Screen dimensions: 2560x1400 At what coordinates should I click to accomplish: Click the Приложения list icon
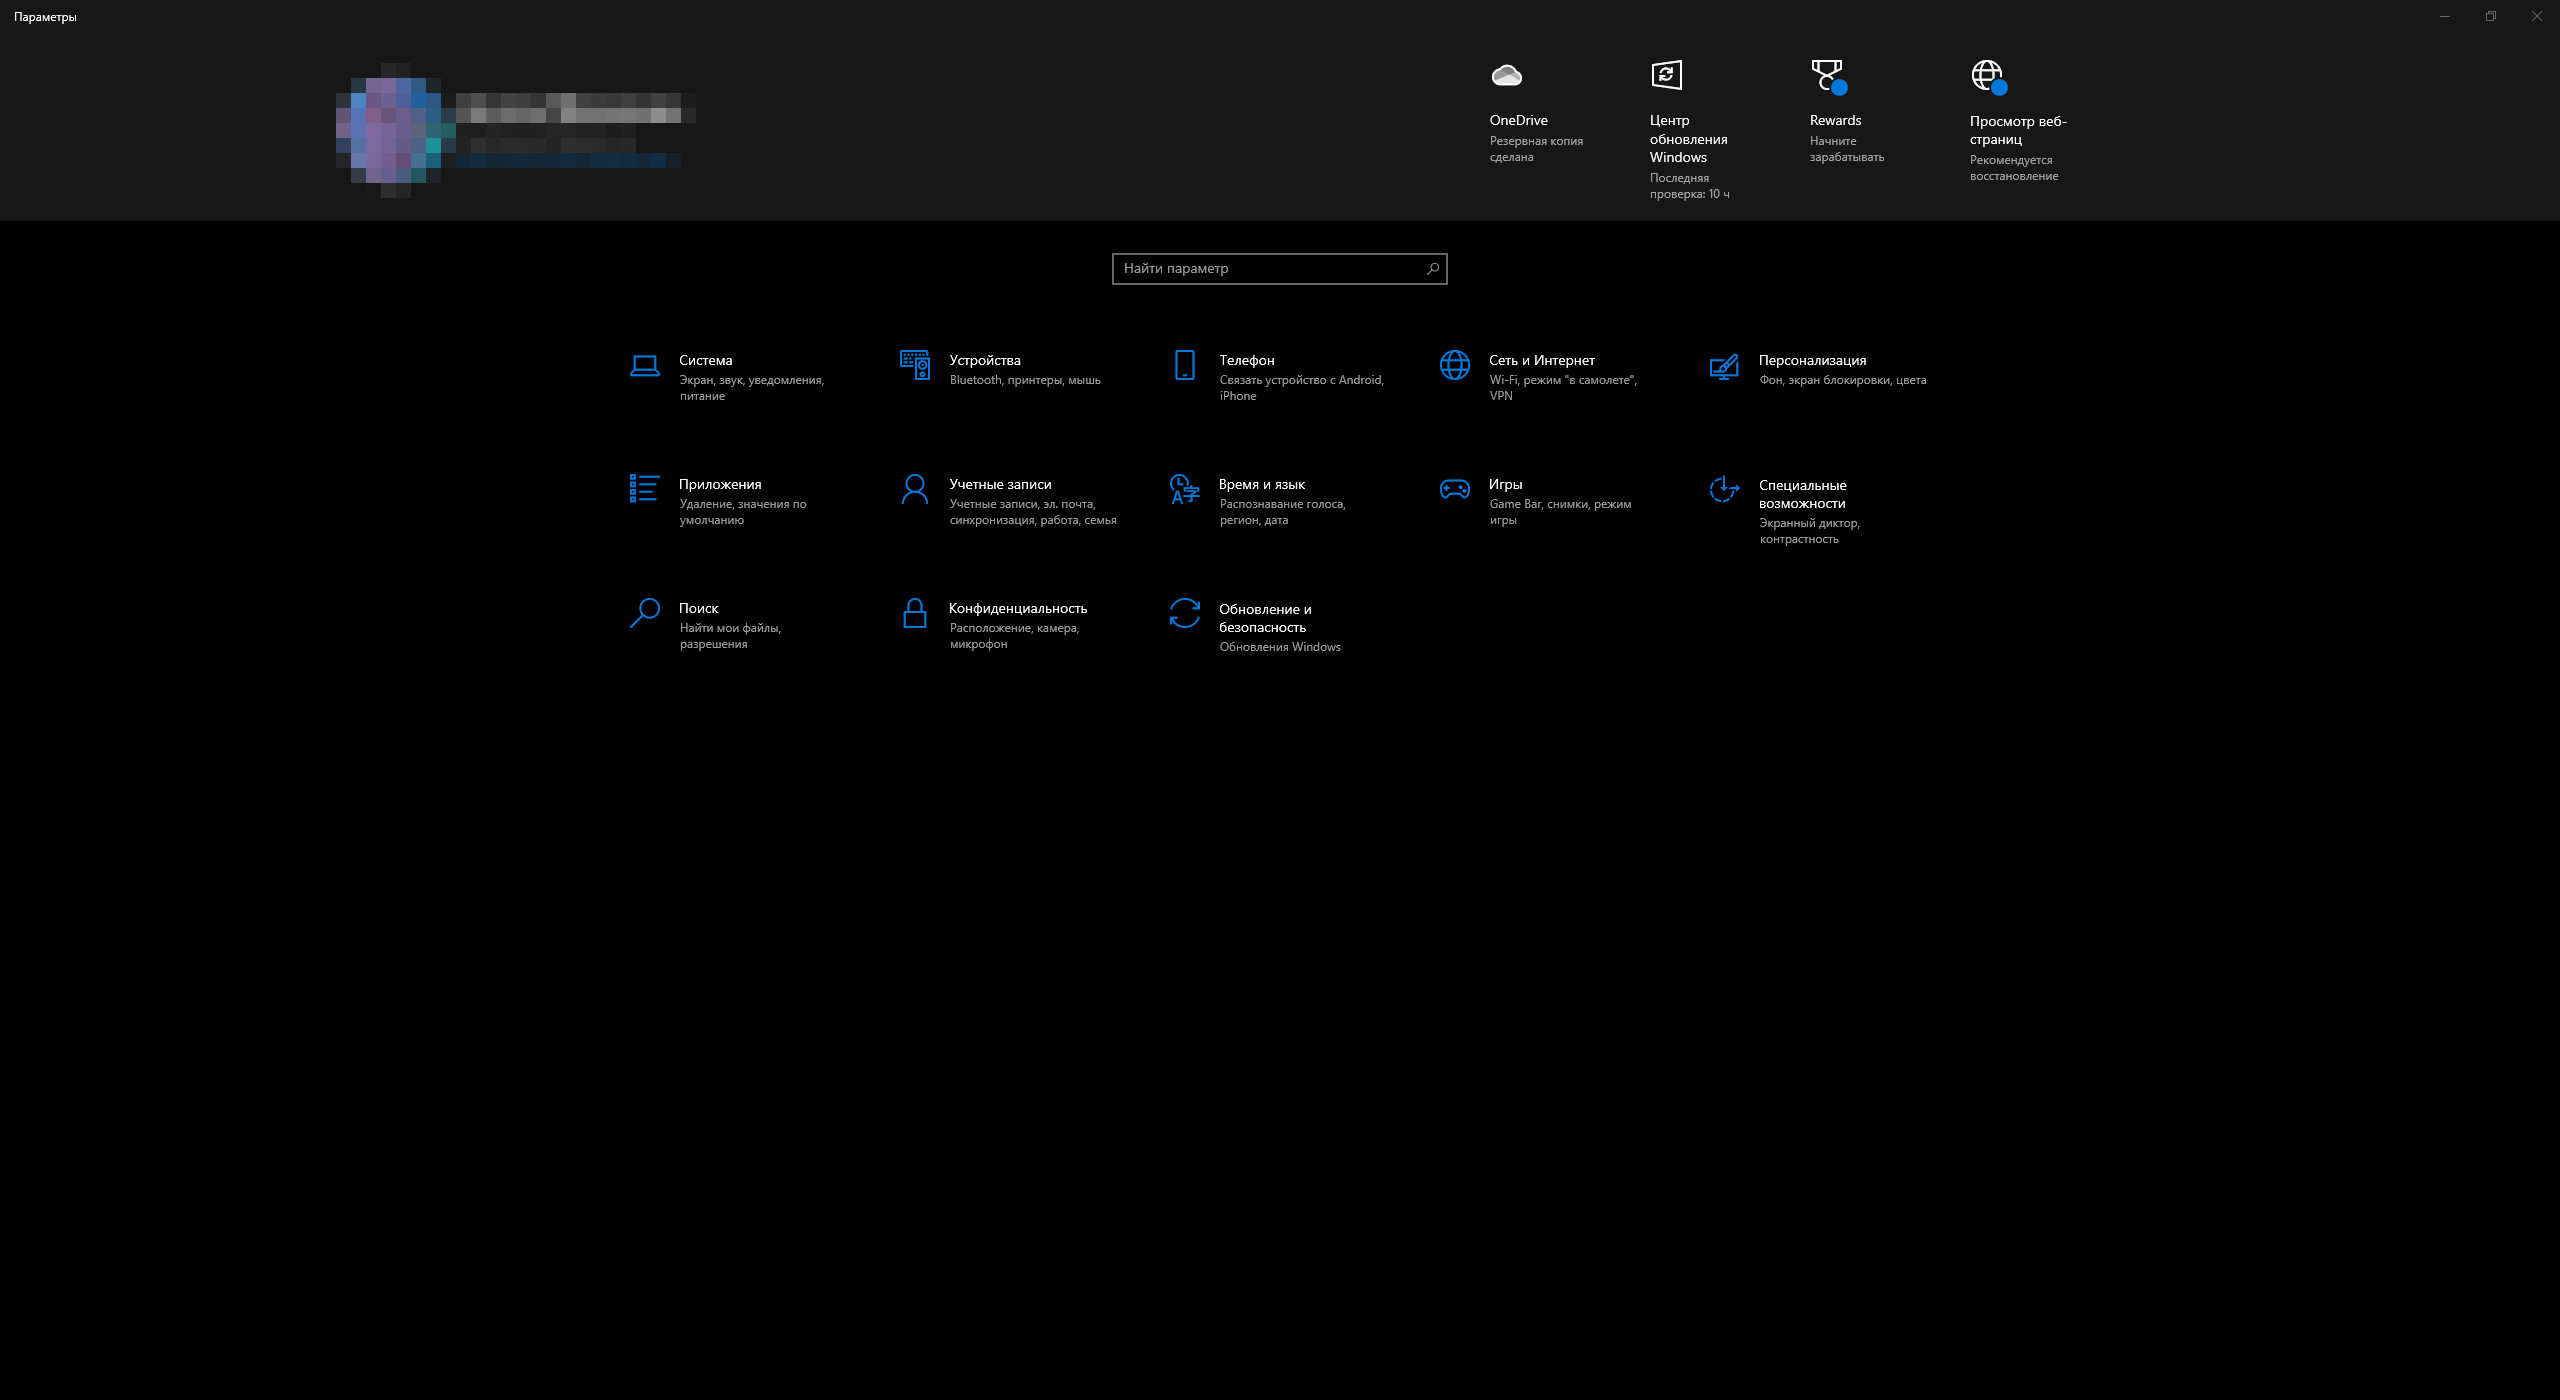tap(644, 489)
